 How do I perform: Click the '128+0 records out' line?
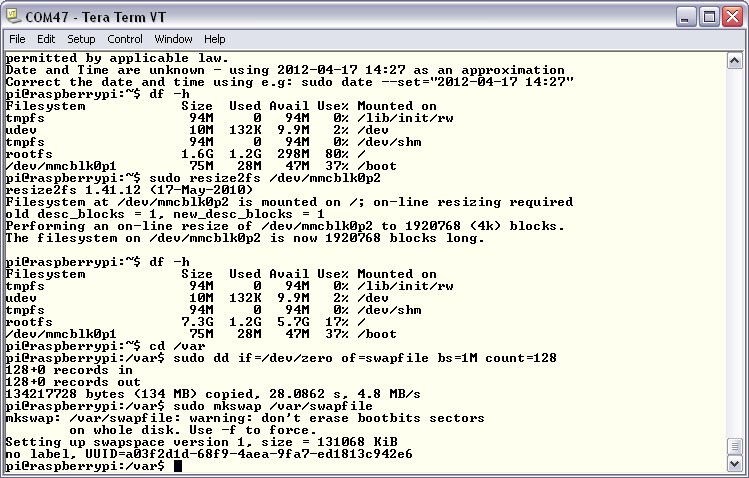click(73, 382)
